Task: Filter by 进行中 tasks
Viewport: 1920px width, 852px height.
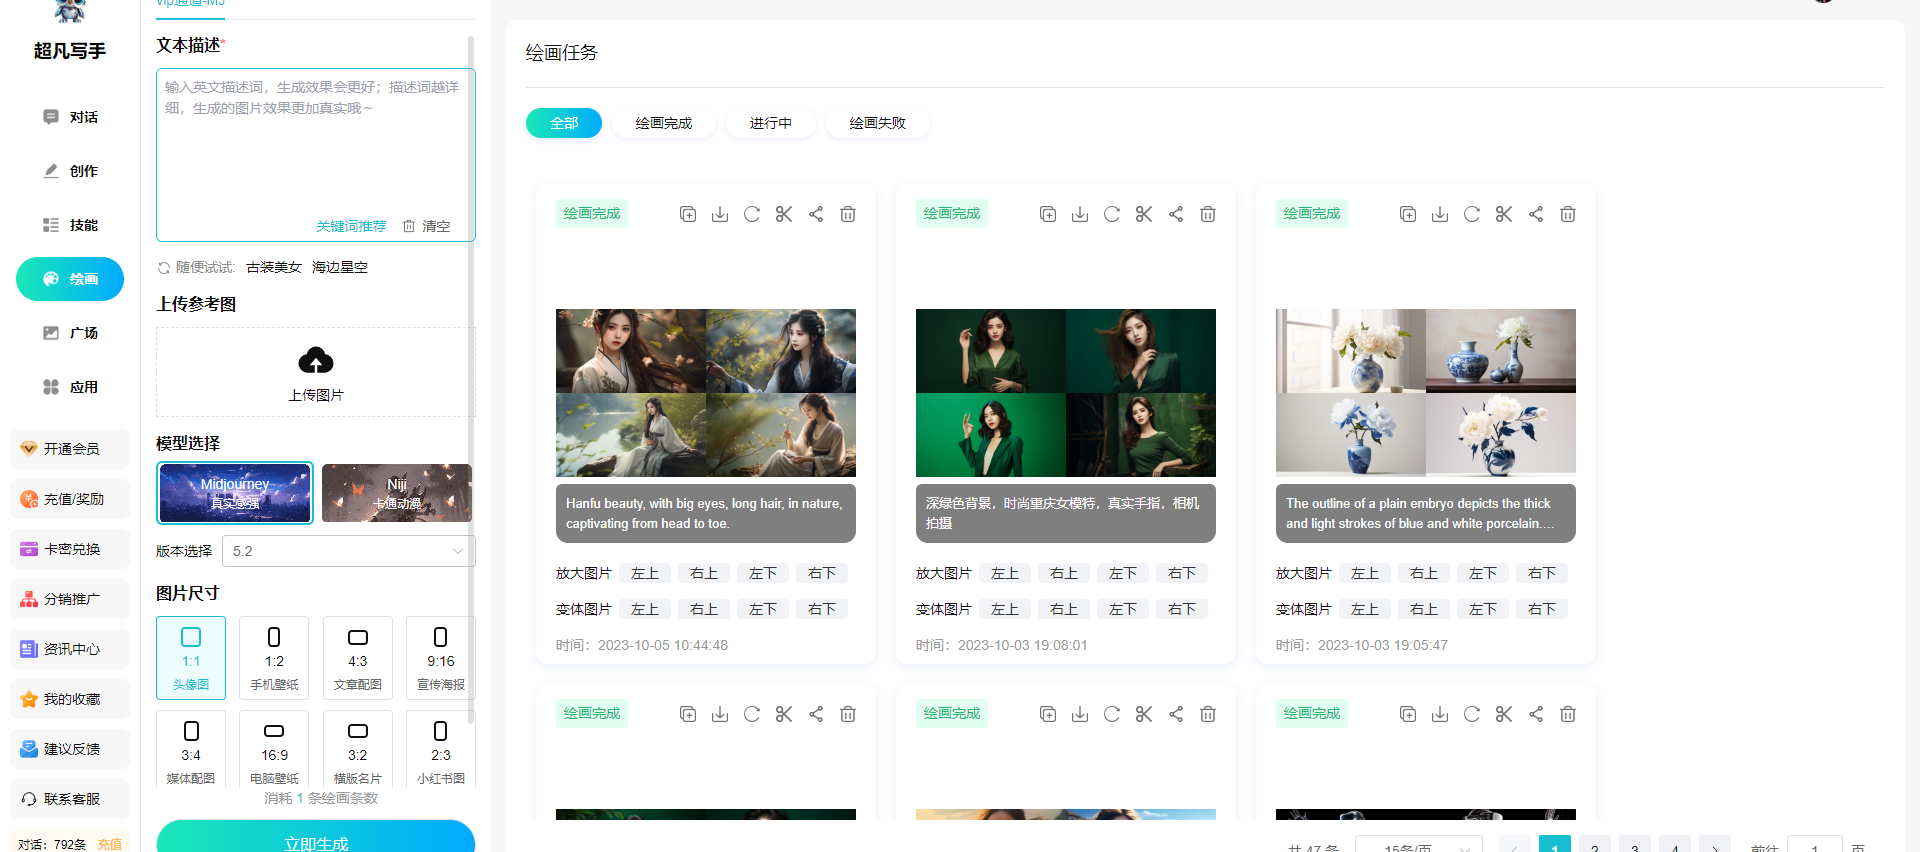Action: click(x=771, y=123)
